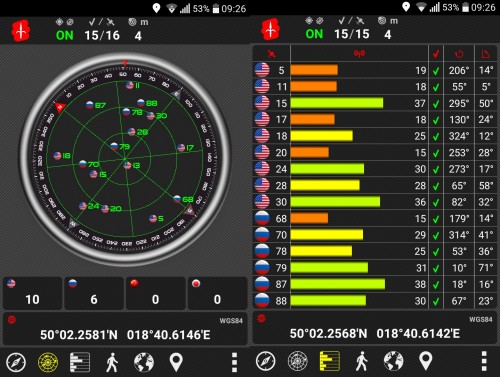The width and height of the screenshot is (500, 377).
Task: Toggle the green ON GPS status in left panel
Action: tap(65, 35)
